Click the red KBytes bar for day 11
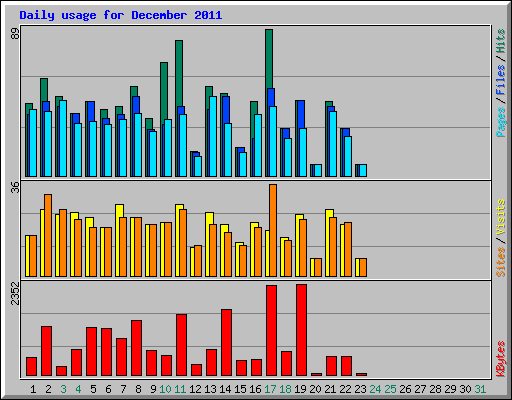Image resolution: width=512 pixels, height=400 pixels. 181,345
